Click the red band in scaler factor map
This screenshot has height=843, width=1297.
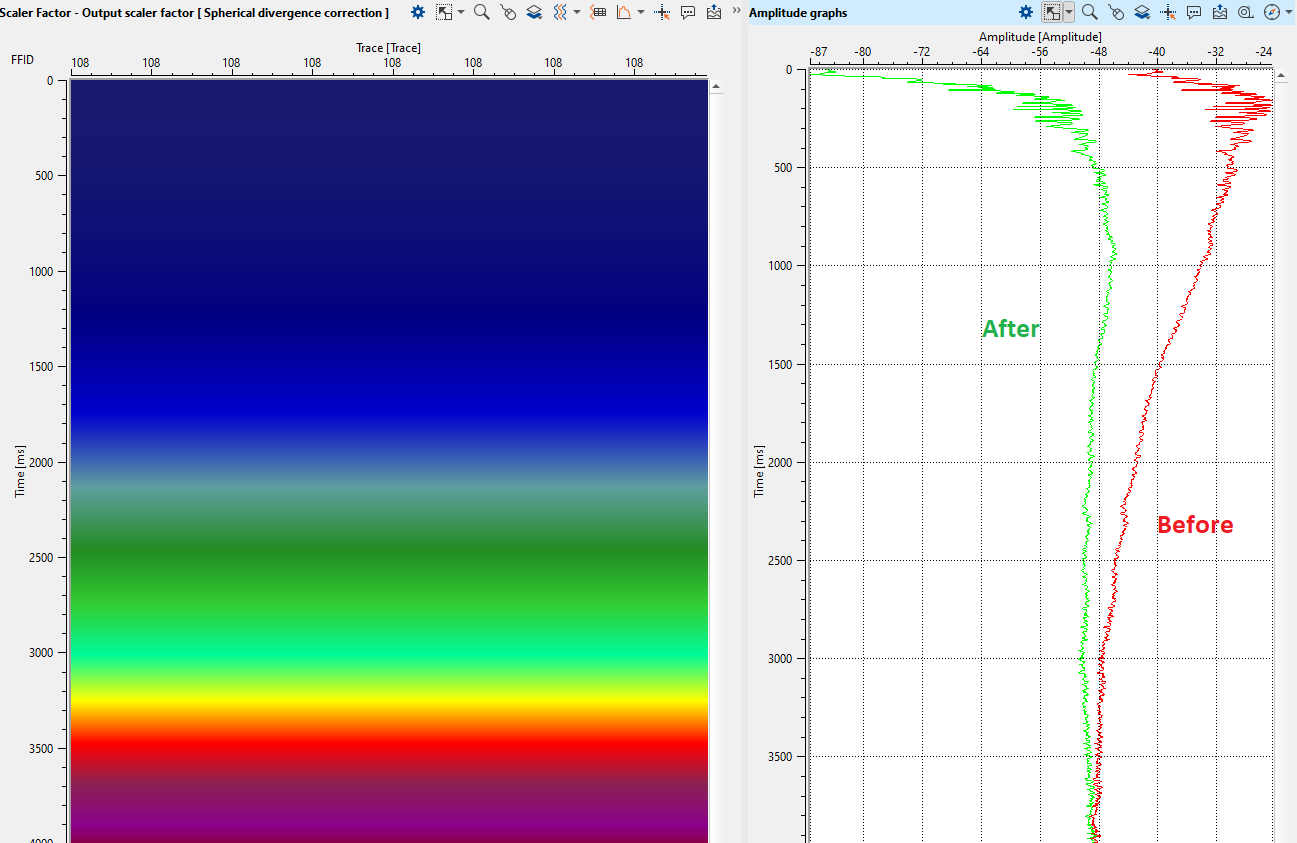click(x=388, y=745)
